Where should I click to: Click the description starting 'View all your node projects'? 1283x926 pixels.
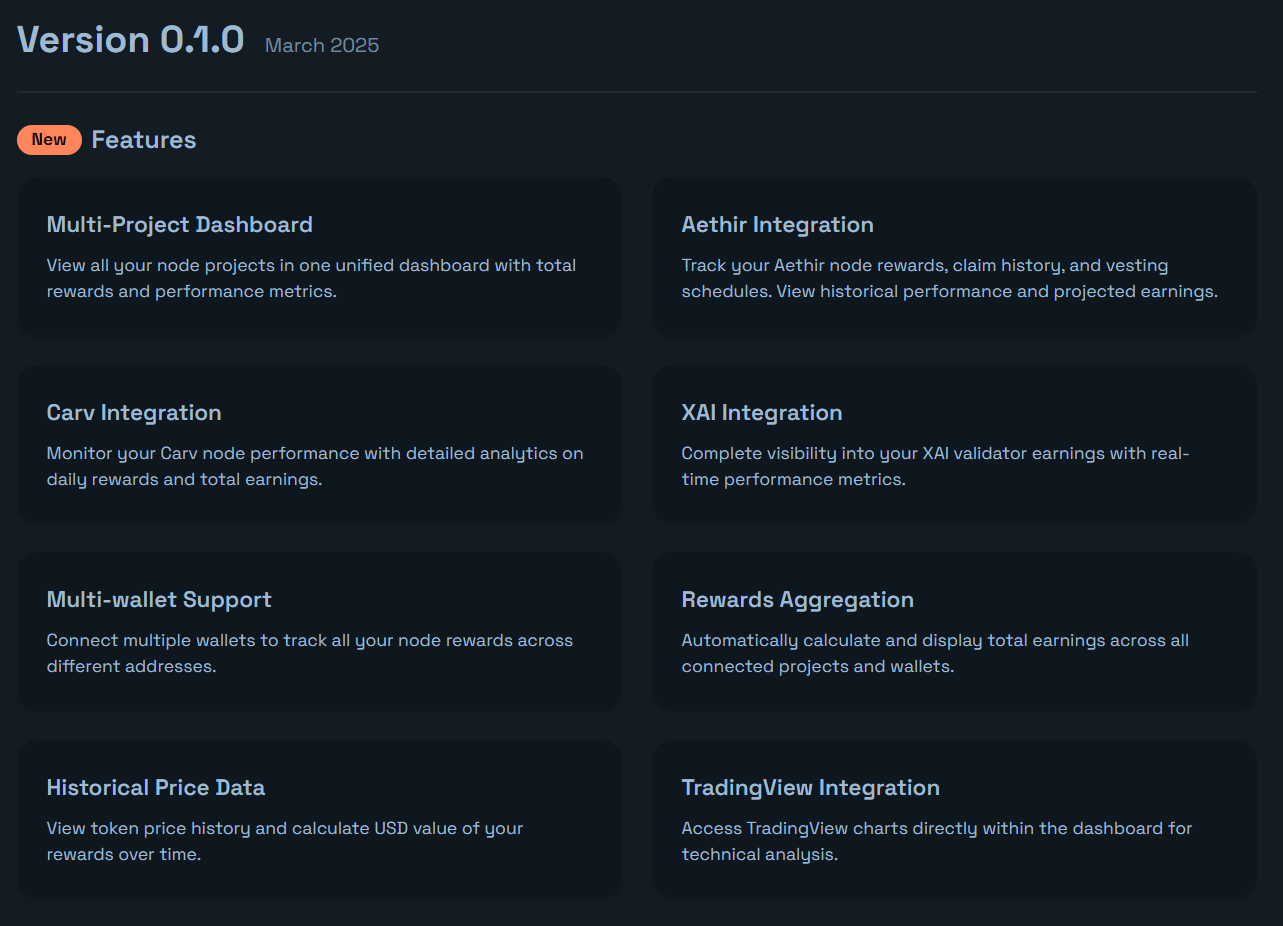(x=312, y=279)
